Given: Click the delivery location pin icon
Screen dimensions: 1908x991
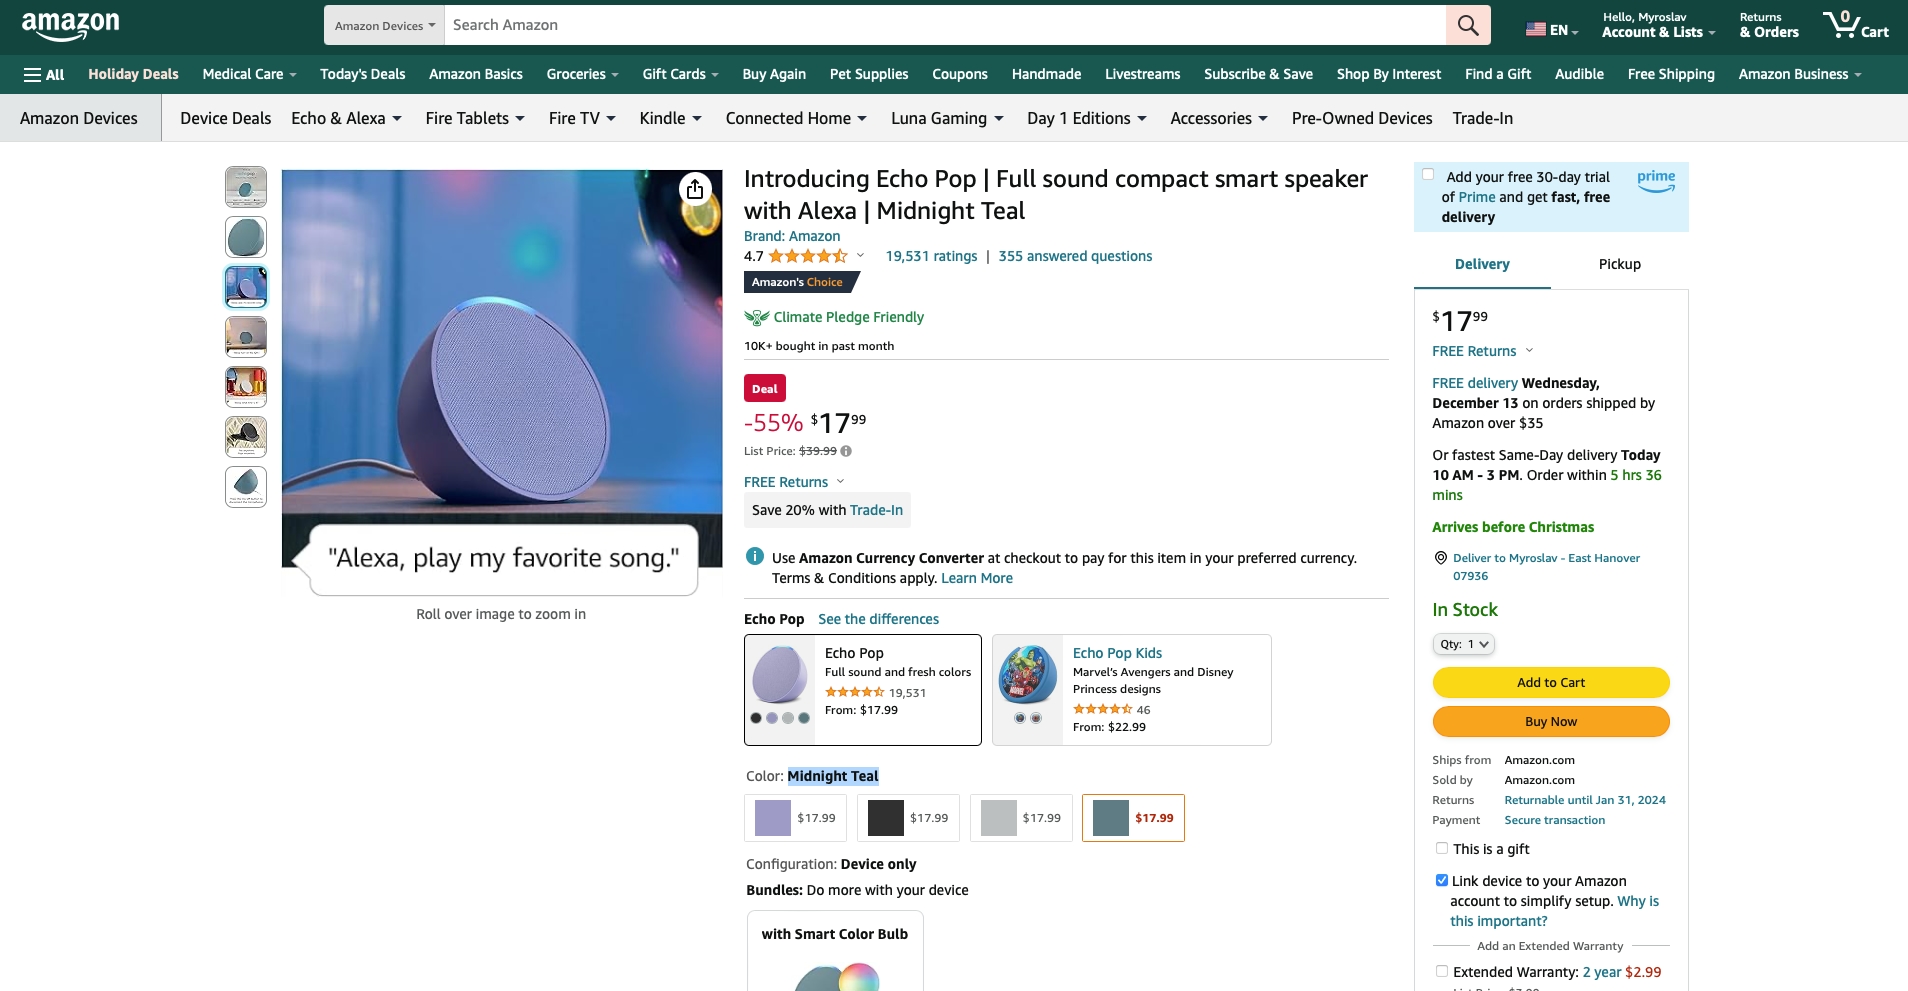Looking at the screenshot, I should 1440,558.
